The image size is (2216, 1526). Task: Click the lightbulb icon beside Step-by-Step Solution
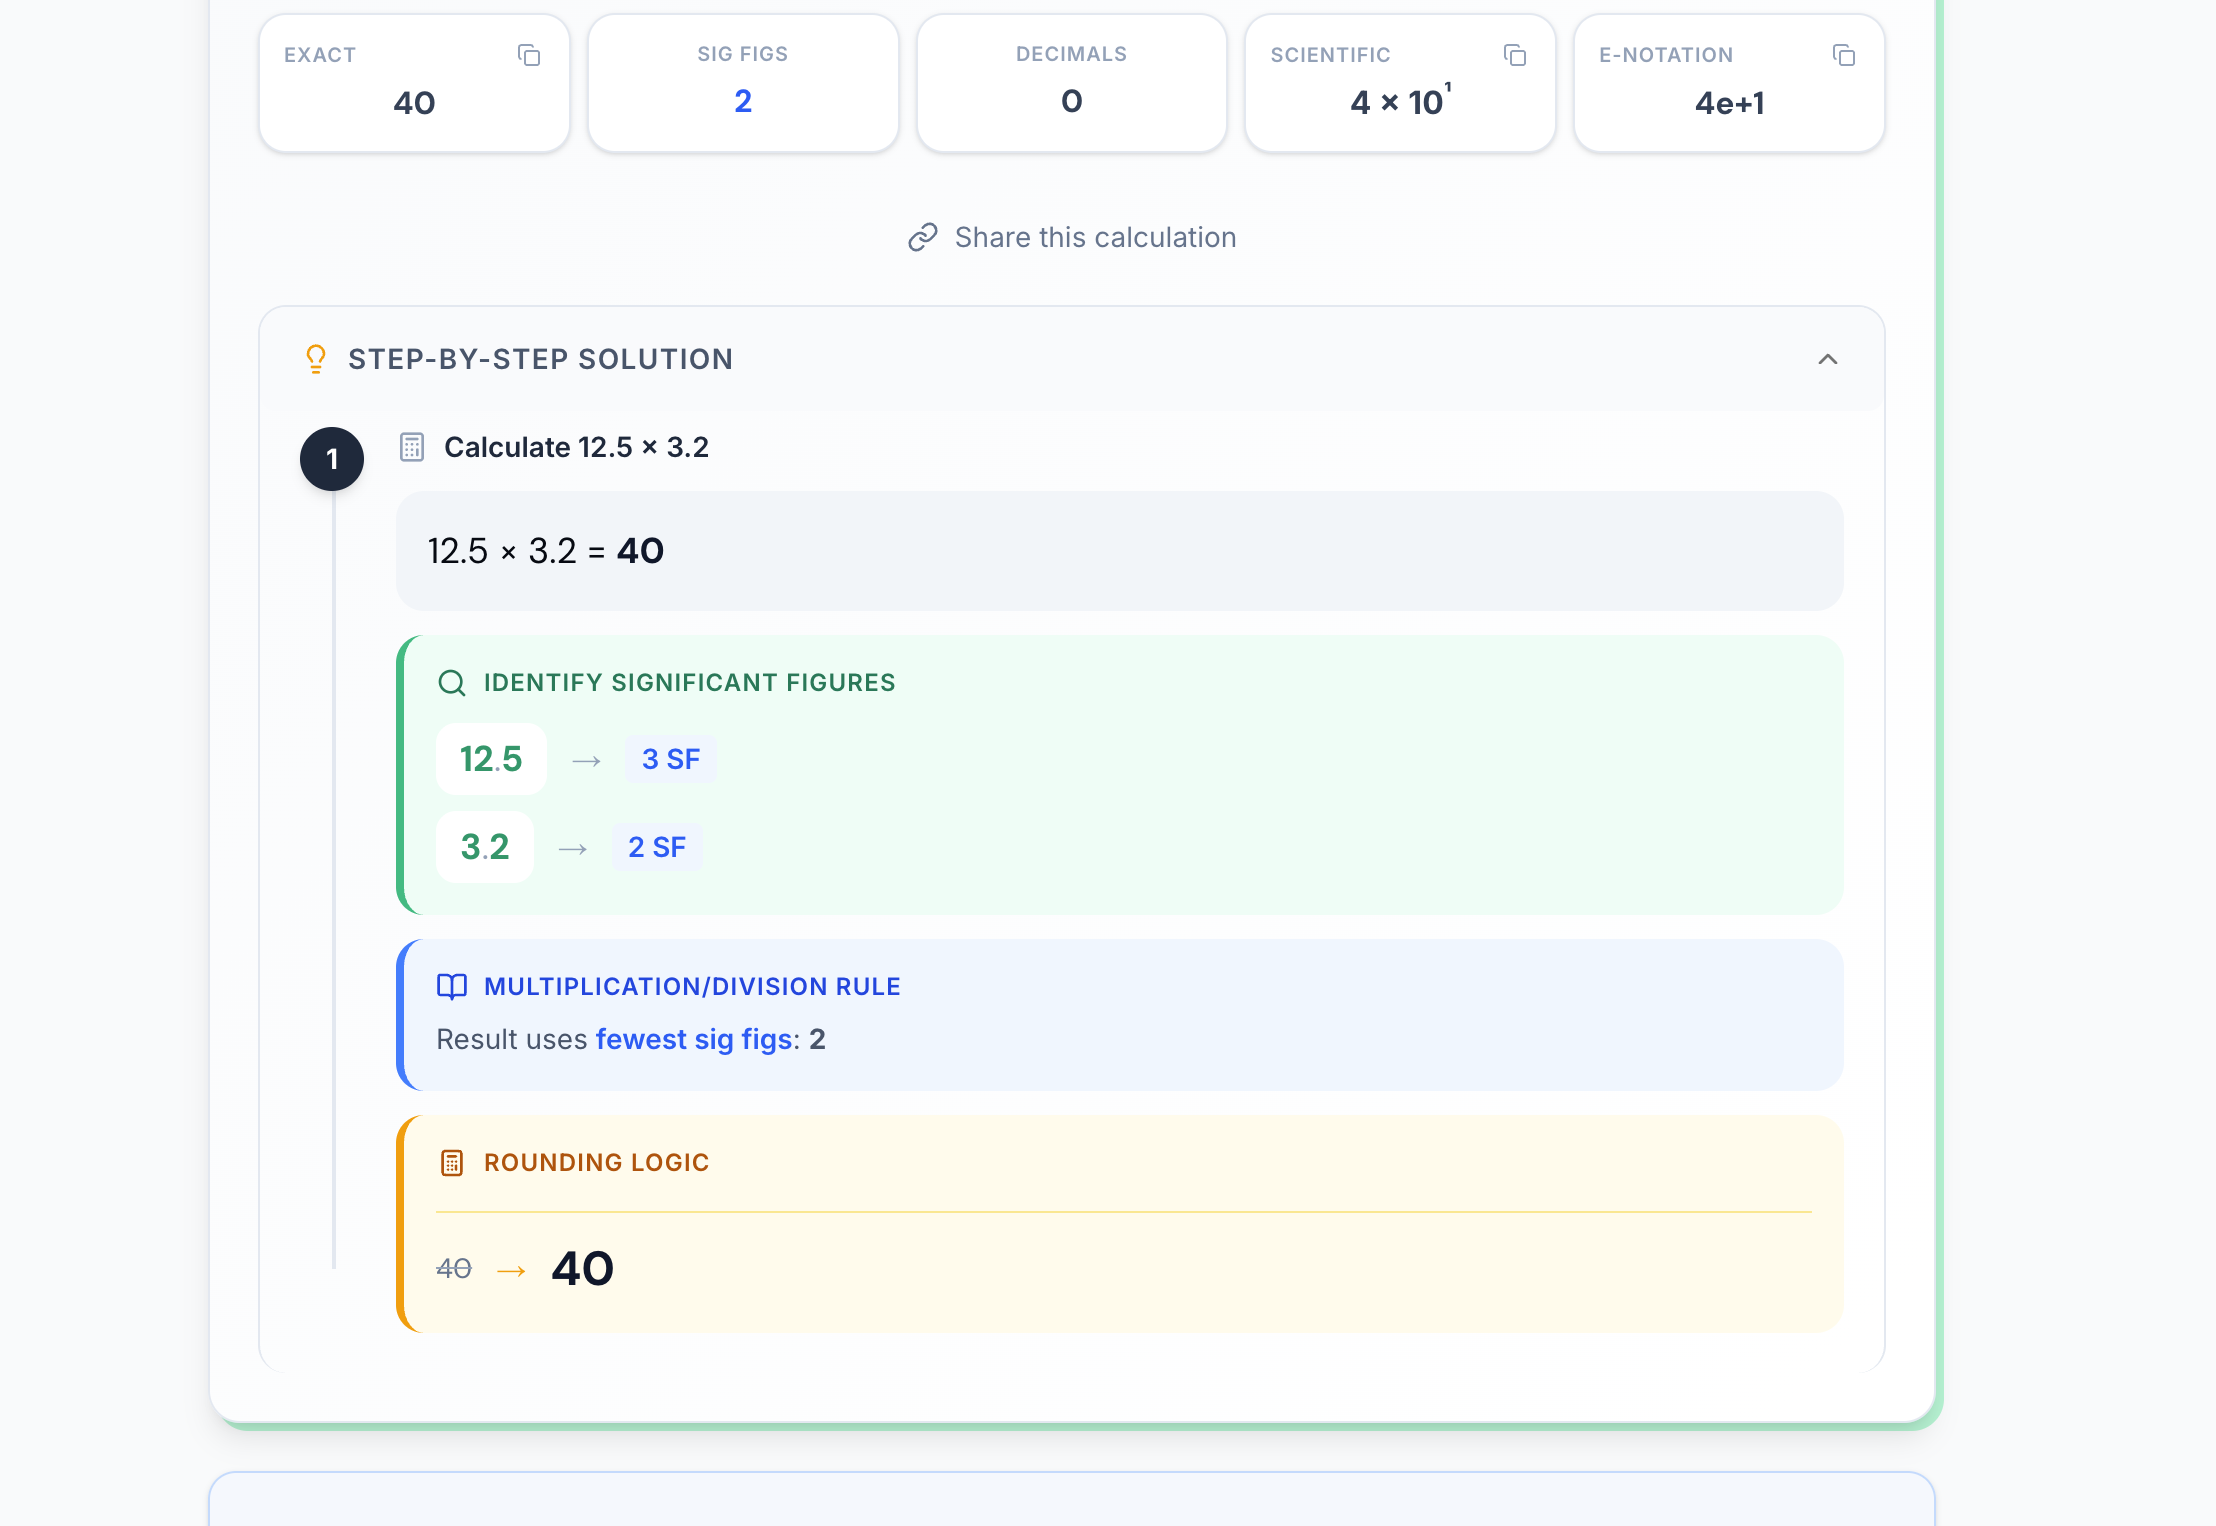point(316,359)
